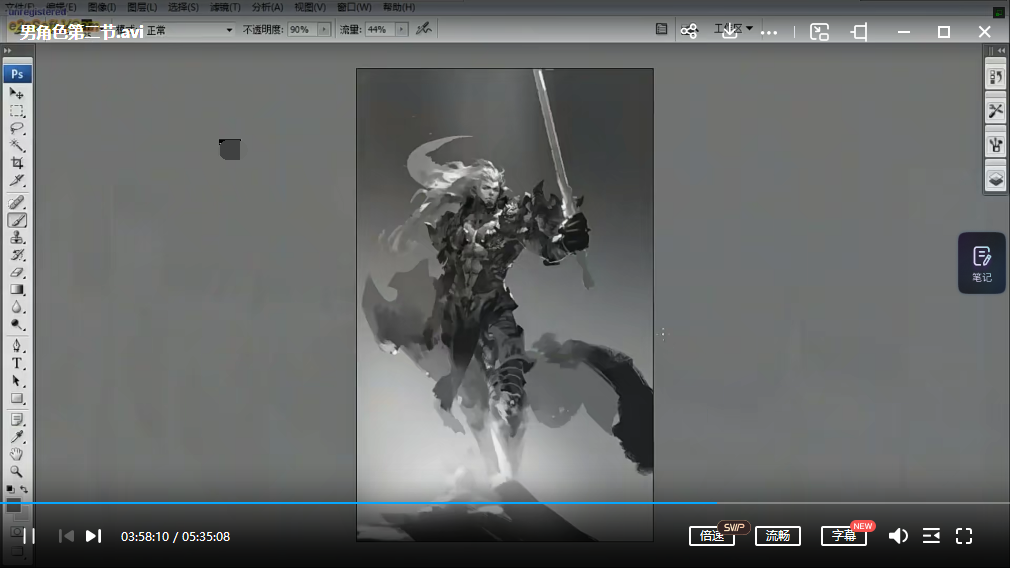The image size is (1010, 568).
Task: Switch to mini player mode
Action: pos(819,32)
